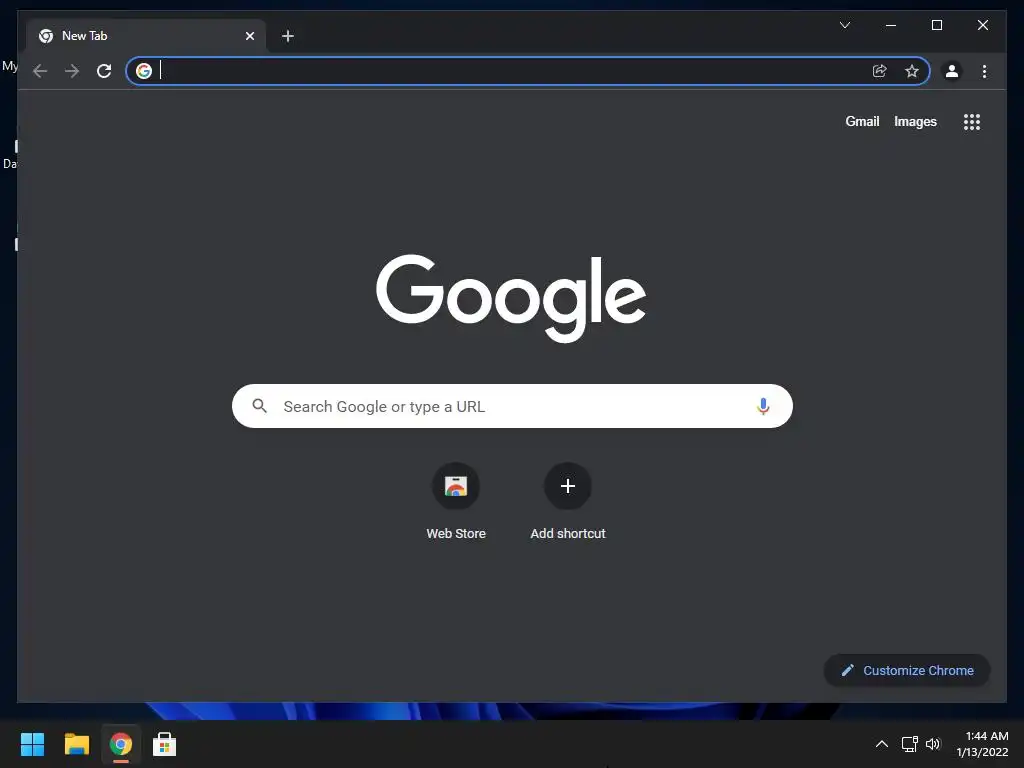Open the profile avatar menu
Image resolution: width=1024 pixels, height=768 pixels.
click(x=952, y=71)
